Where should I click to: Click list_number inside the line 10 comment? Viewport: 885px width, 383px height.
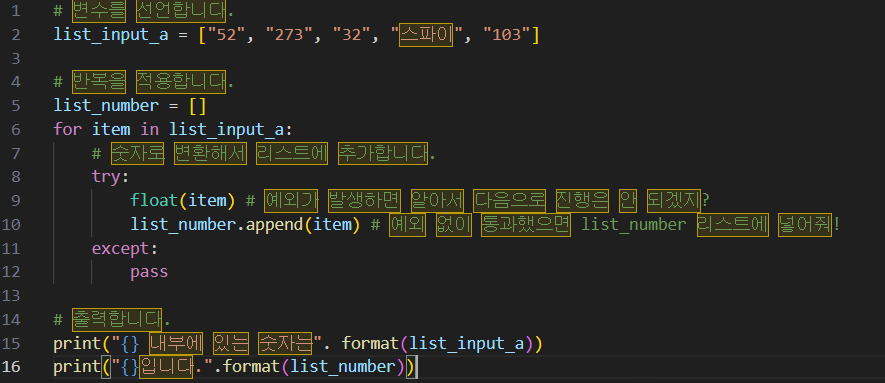click(634, 224)
